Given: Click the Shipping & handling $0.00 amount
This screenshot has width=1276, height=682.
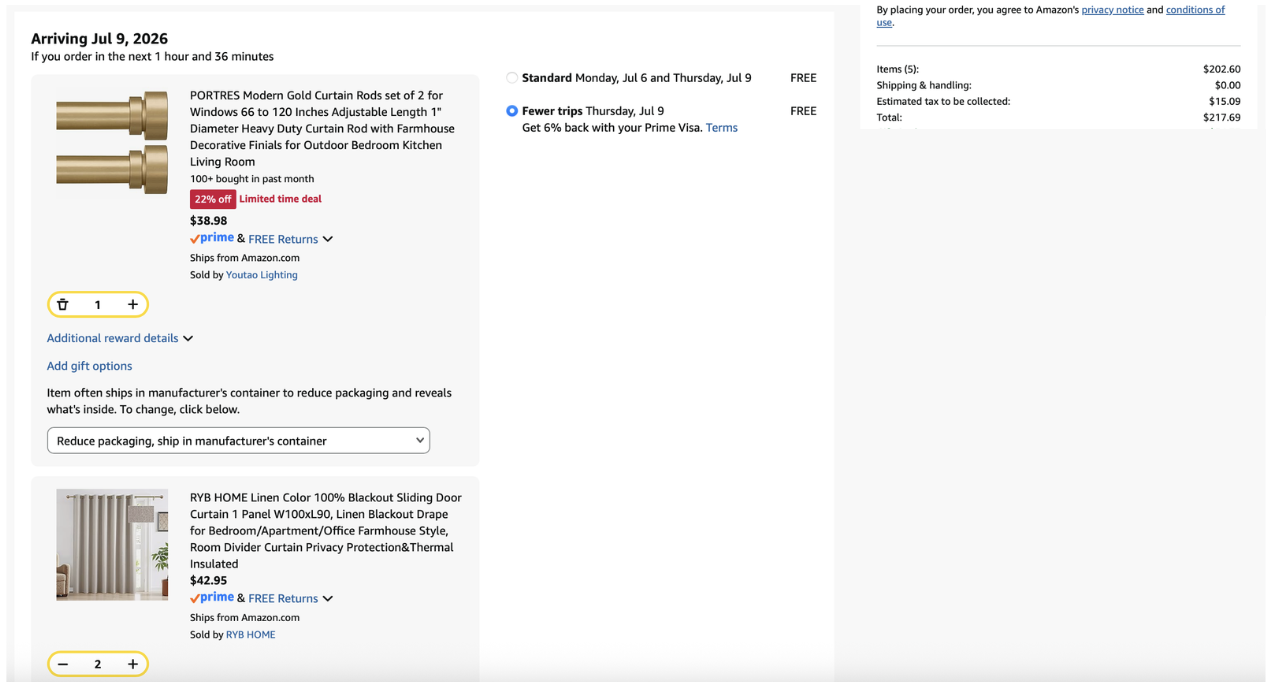Looking at the screenshot, I should coord(1227,85).
